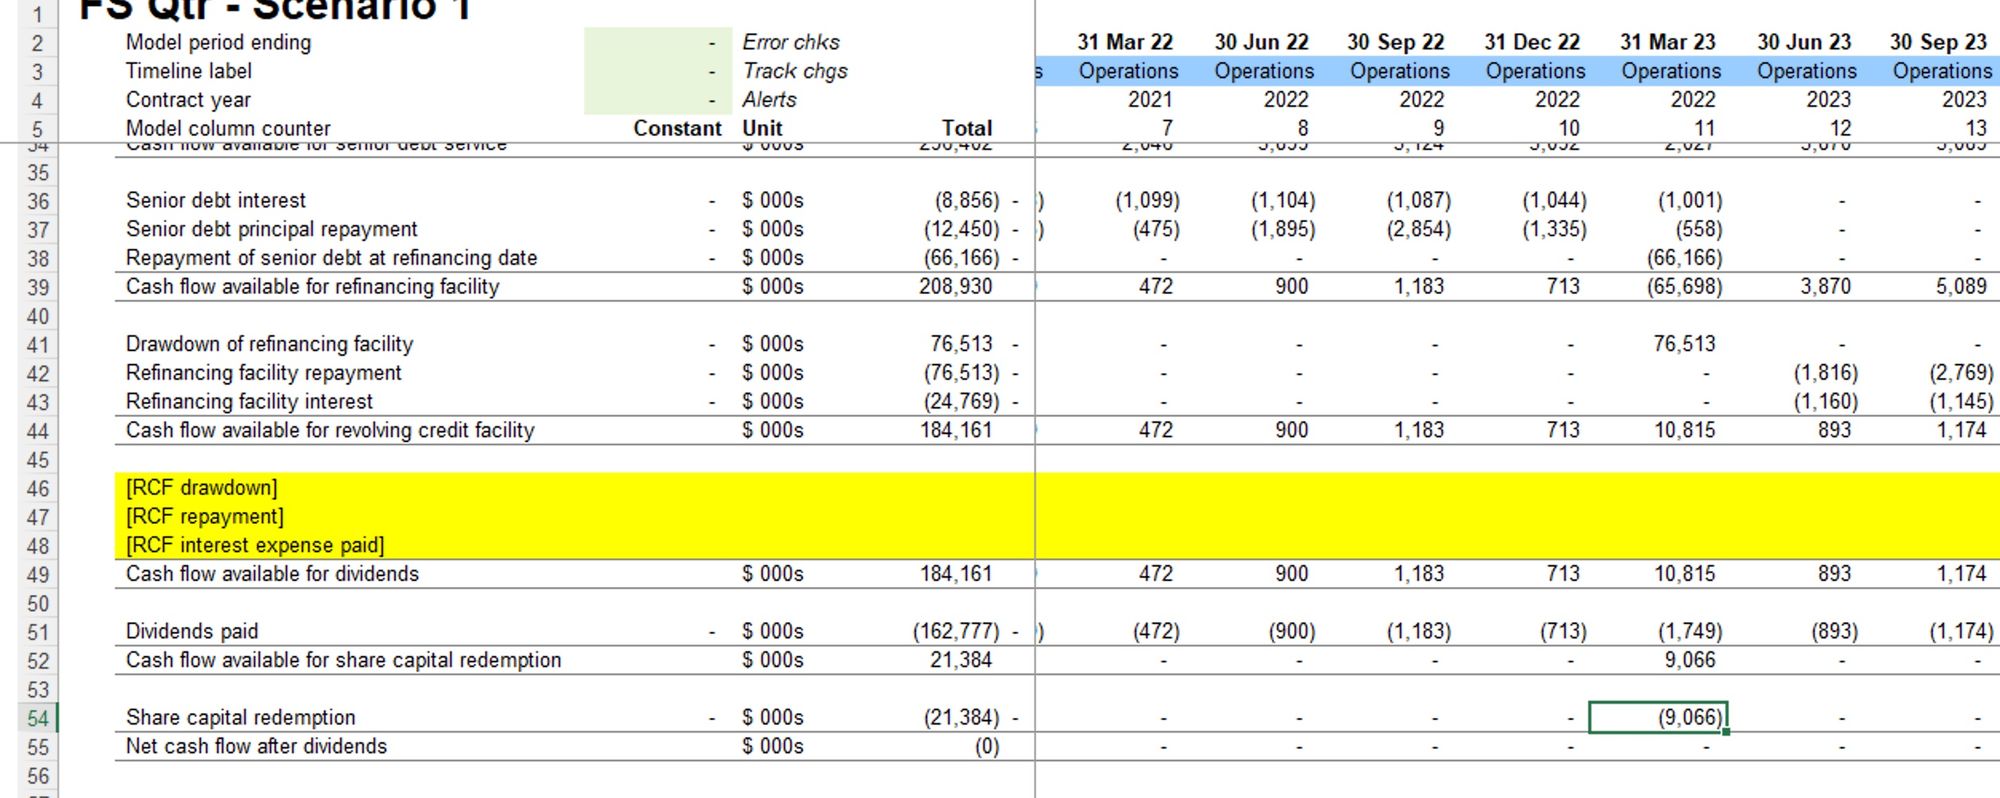Select the 3,870 value in 30 Jun 23
This screenshot has width=2000, height=798.
pos(1825,287)
